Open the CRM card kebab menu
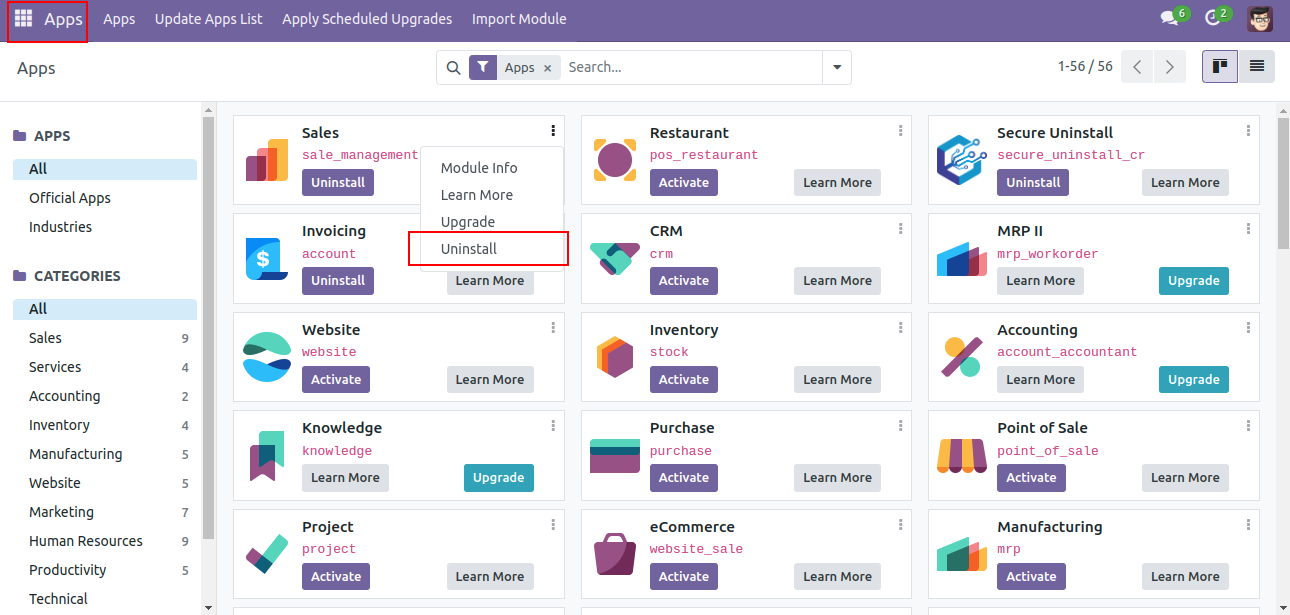This screenshot has width=1290, height=615. [x=900, y=229]
